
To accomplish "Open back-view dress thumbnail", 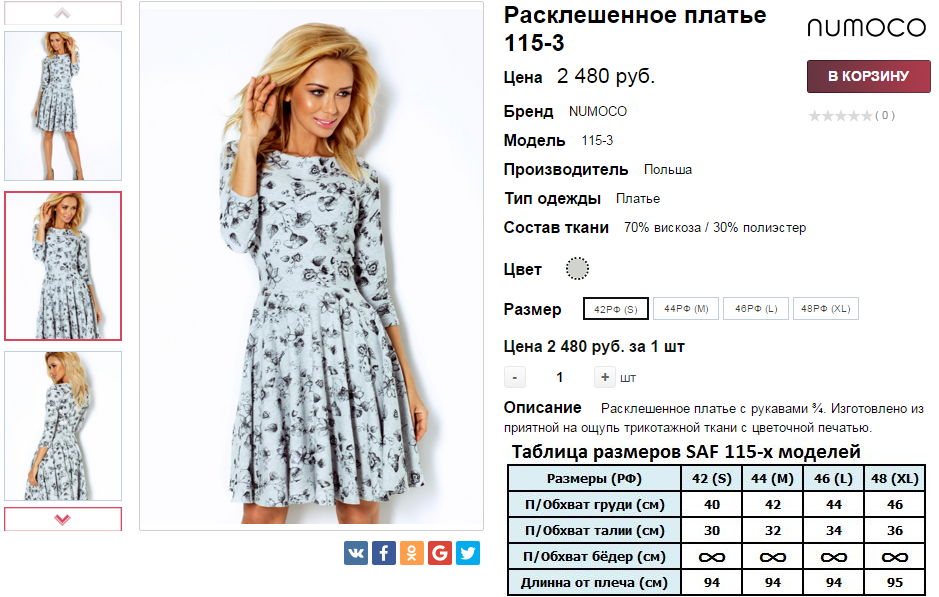I will [x=63, y=426].
